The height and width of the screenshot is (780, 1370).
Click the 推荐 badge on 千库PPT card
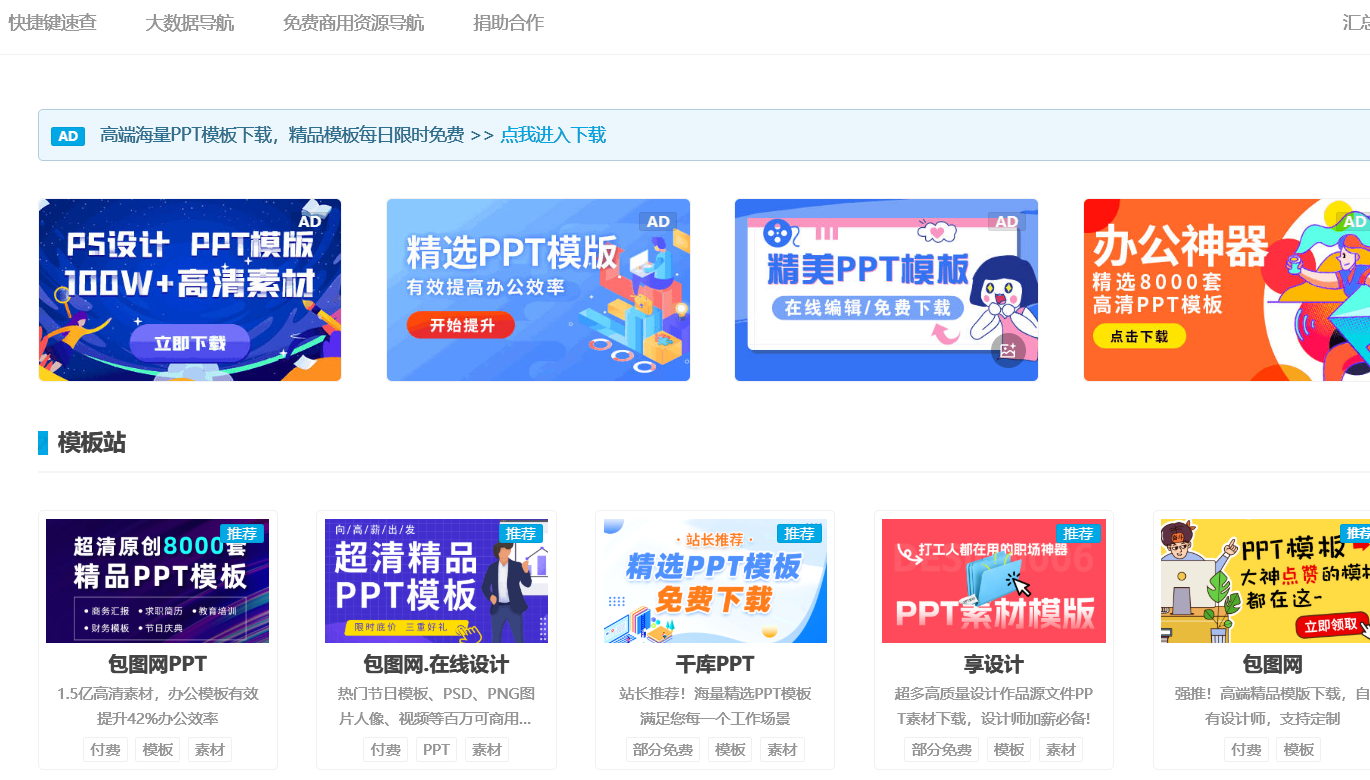(x=799, y=533)
